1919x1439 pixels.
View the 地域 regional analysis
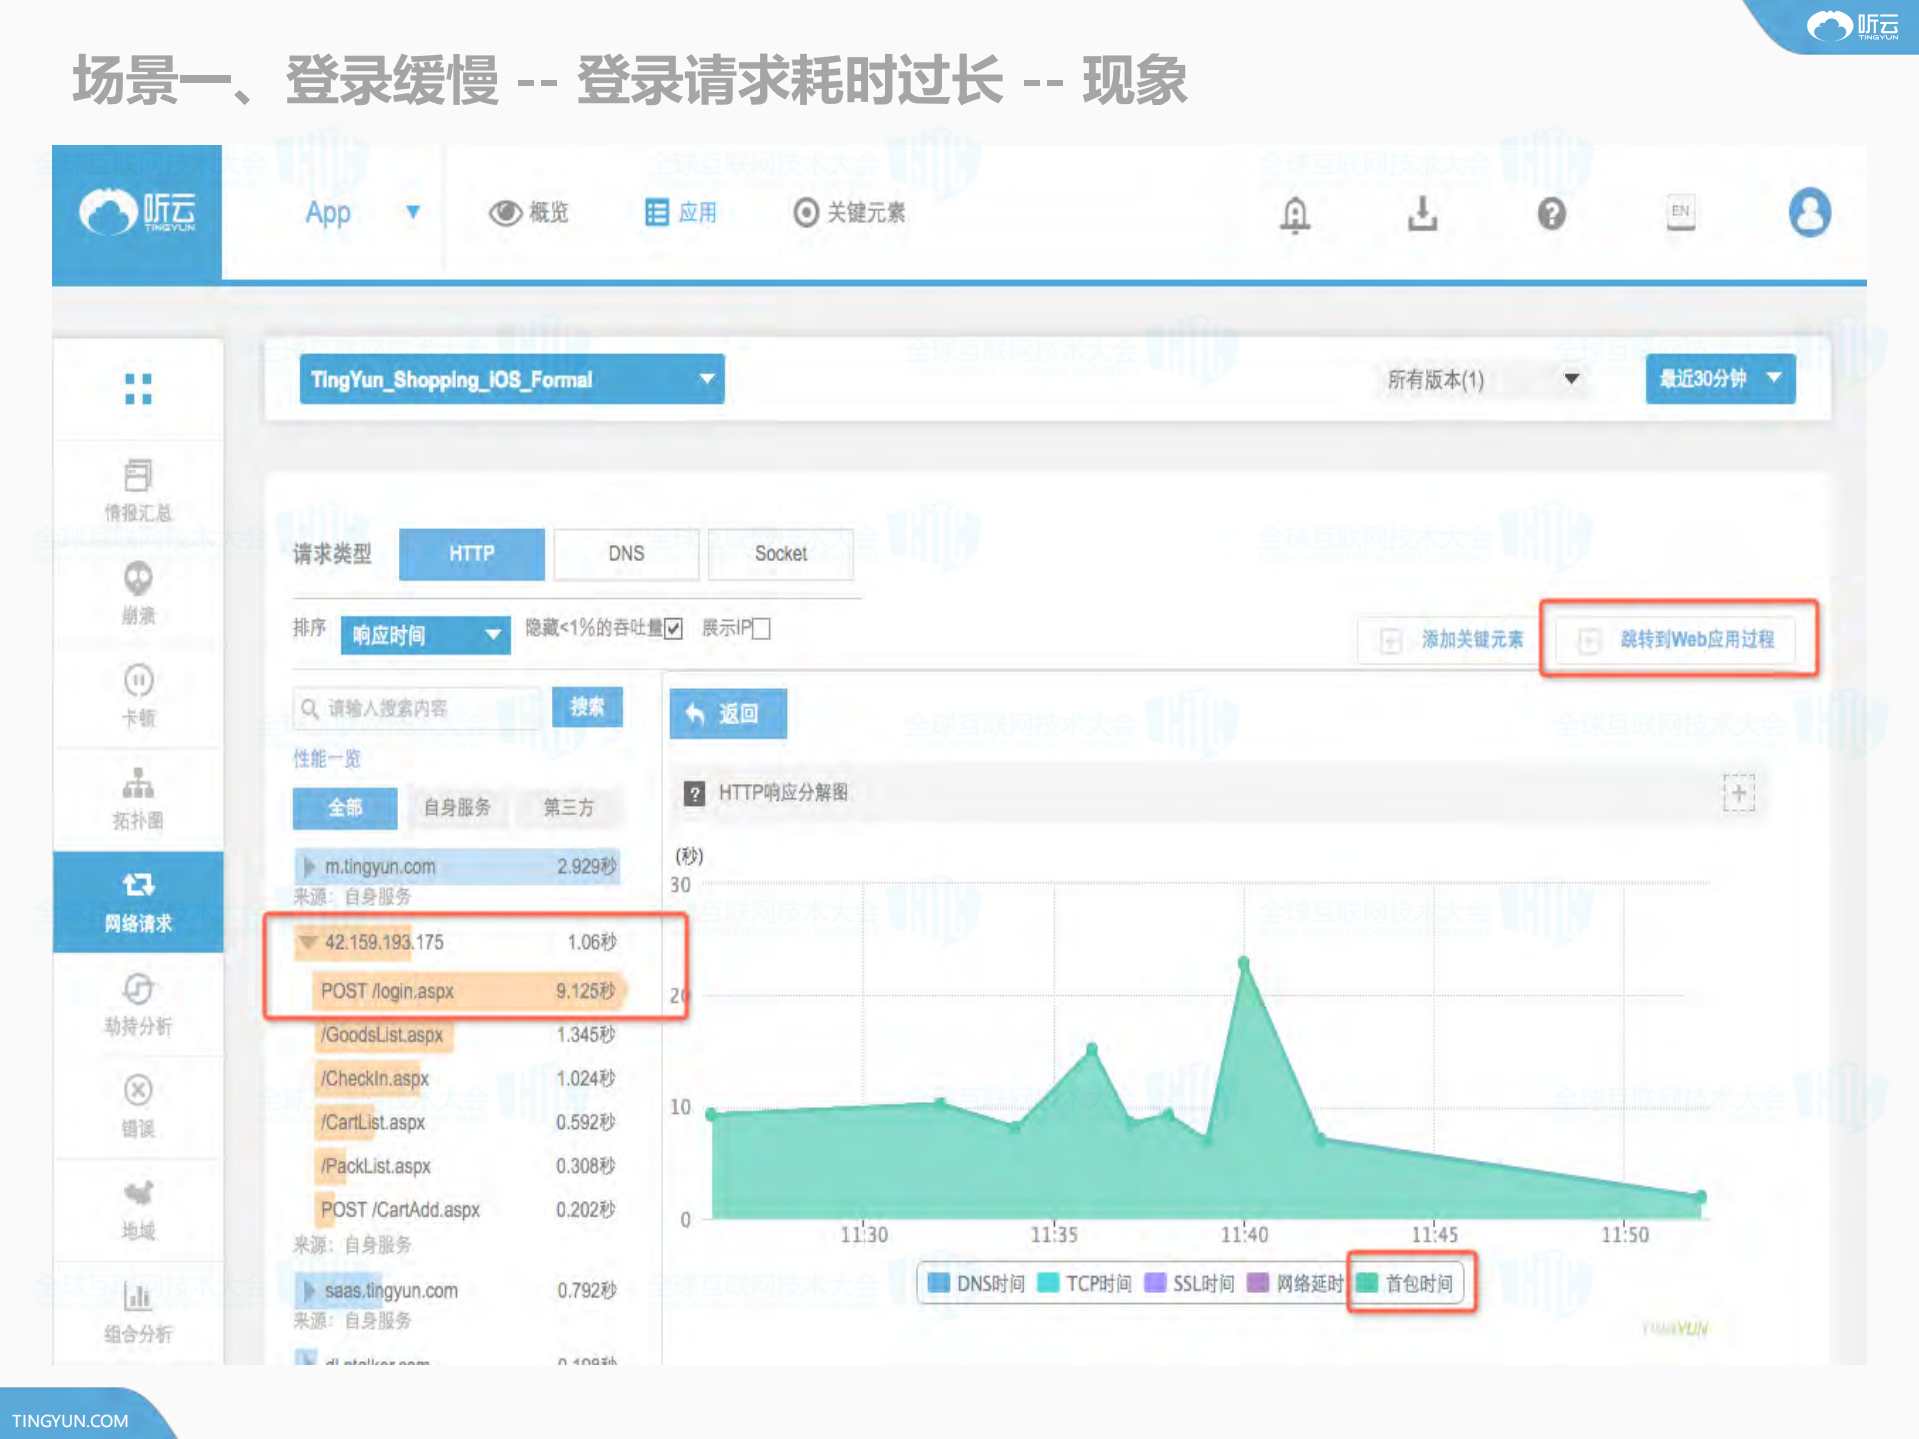[x=137, y=1210]
